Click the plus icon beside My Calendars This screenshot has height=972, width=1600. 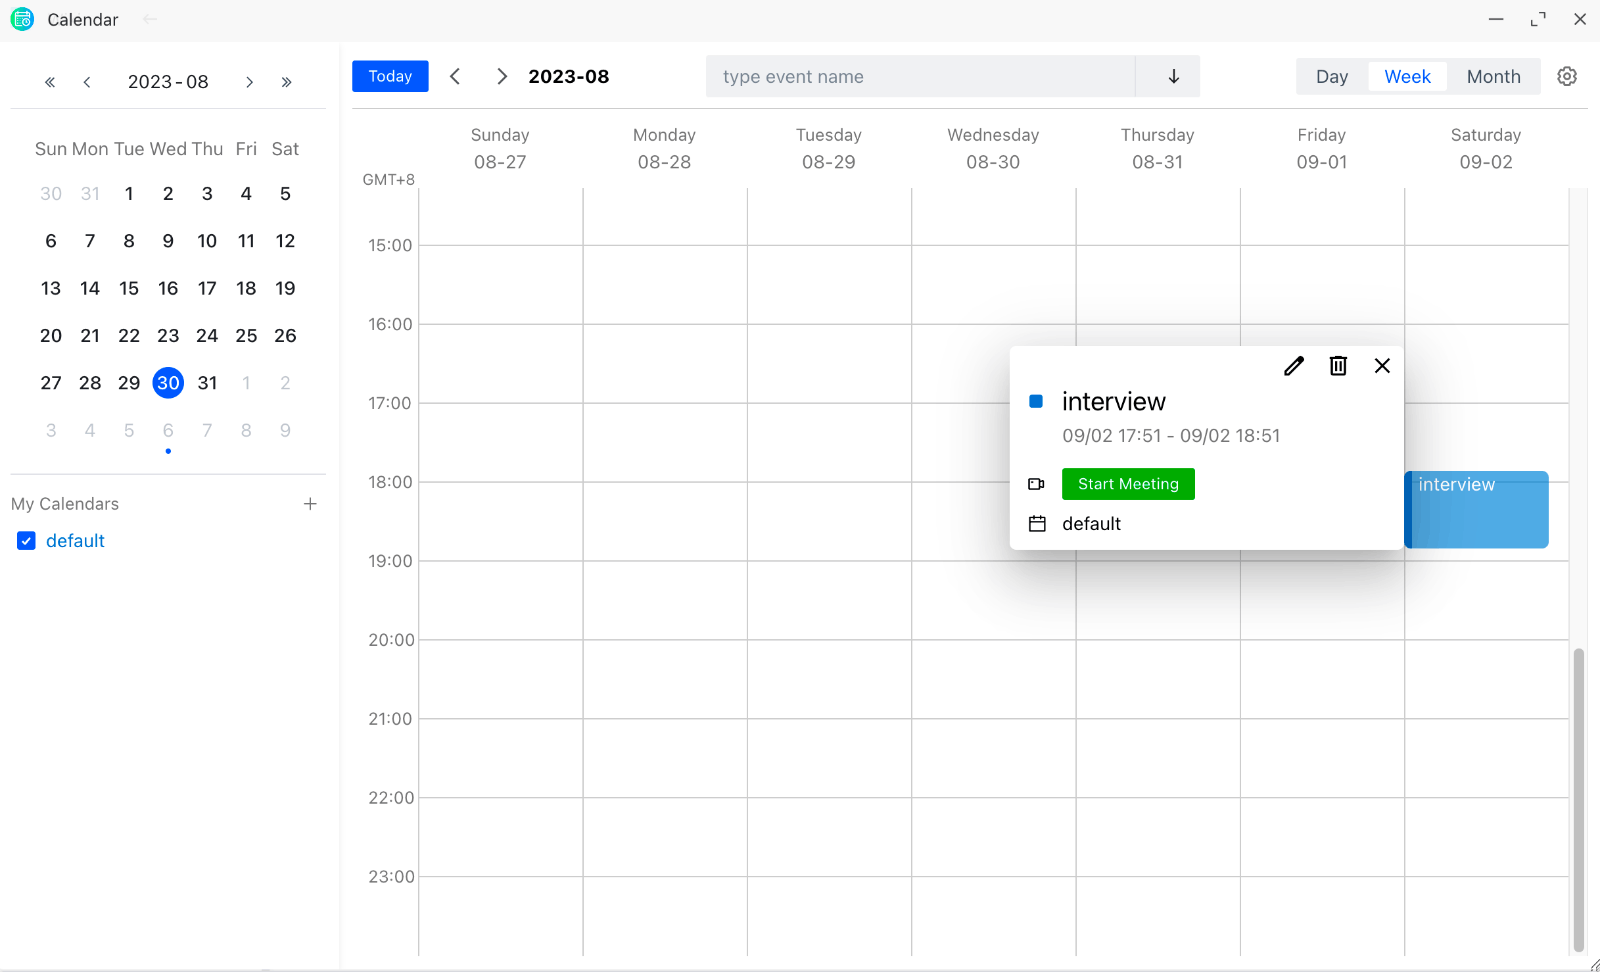point(310,504)
